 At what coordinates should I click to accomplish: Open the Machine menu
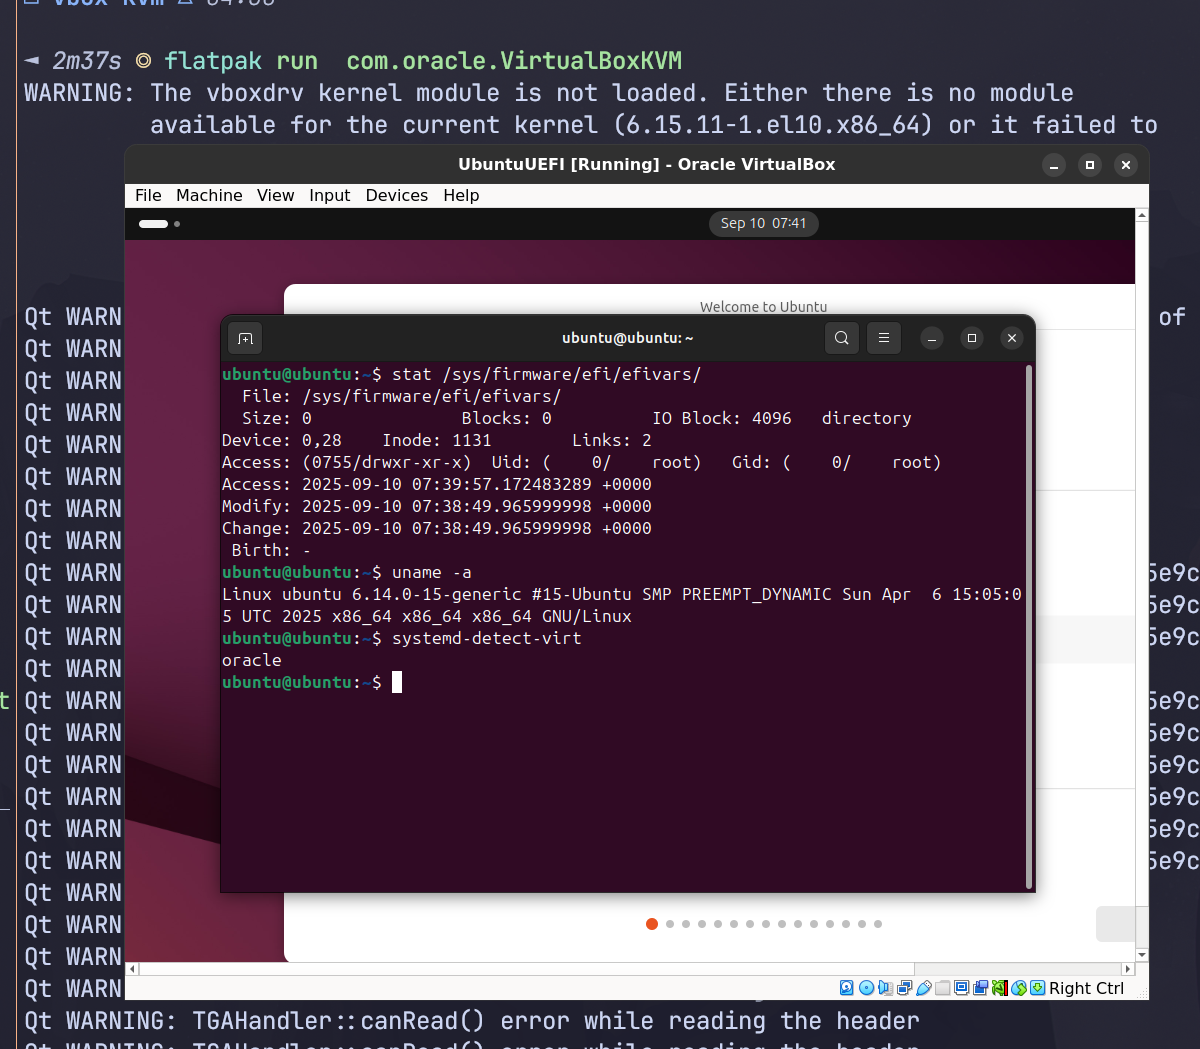pyautogui.click(x=209, y=195)
